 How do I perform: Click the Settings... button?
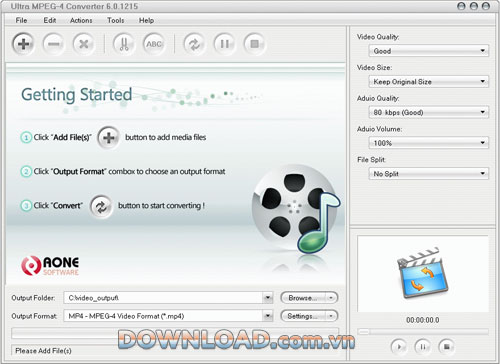303,316
